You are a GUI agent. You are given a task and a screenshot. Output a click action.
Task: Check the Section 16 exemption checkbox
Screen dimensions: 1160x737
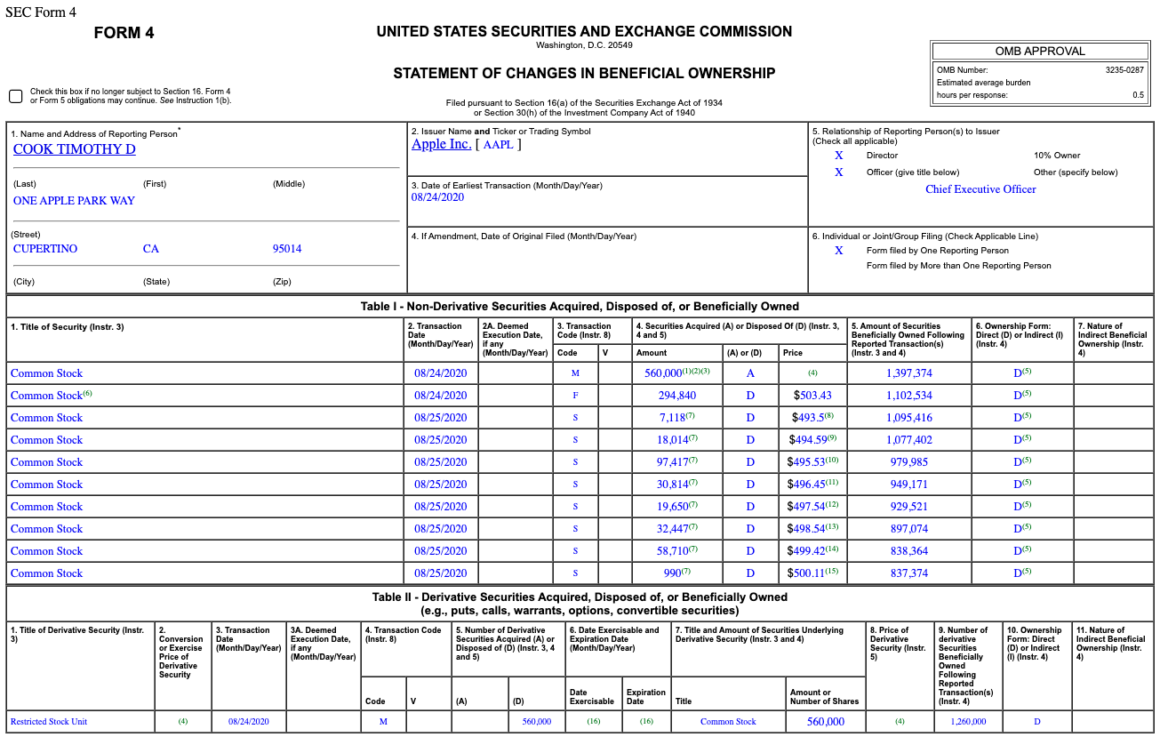[x=14, y=96]
